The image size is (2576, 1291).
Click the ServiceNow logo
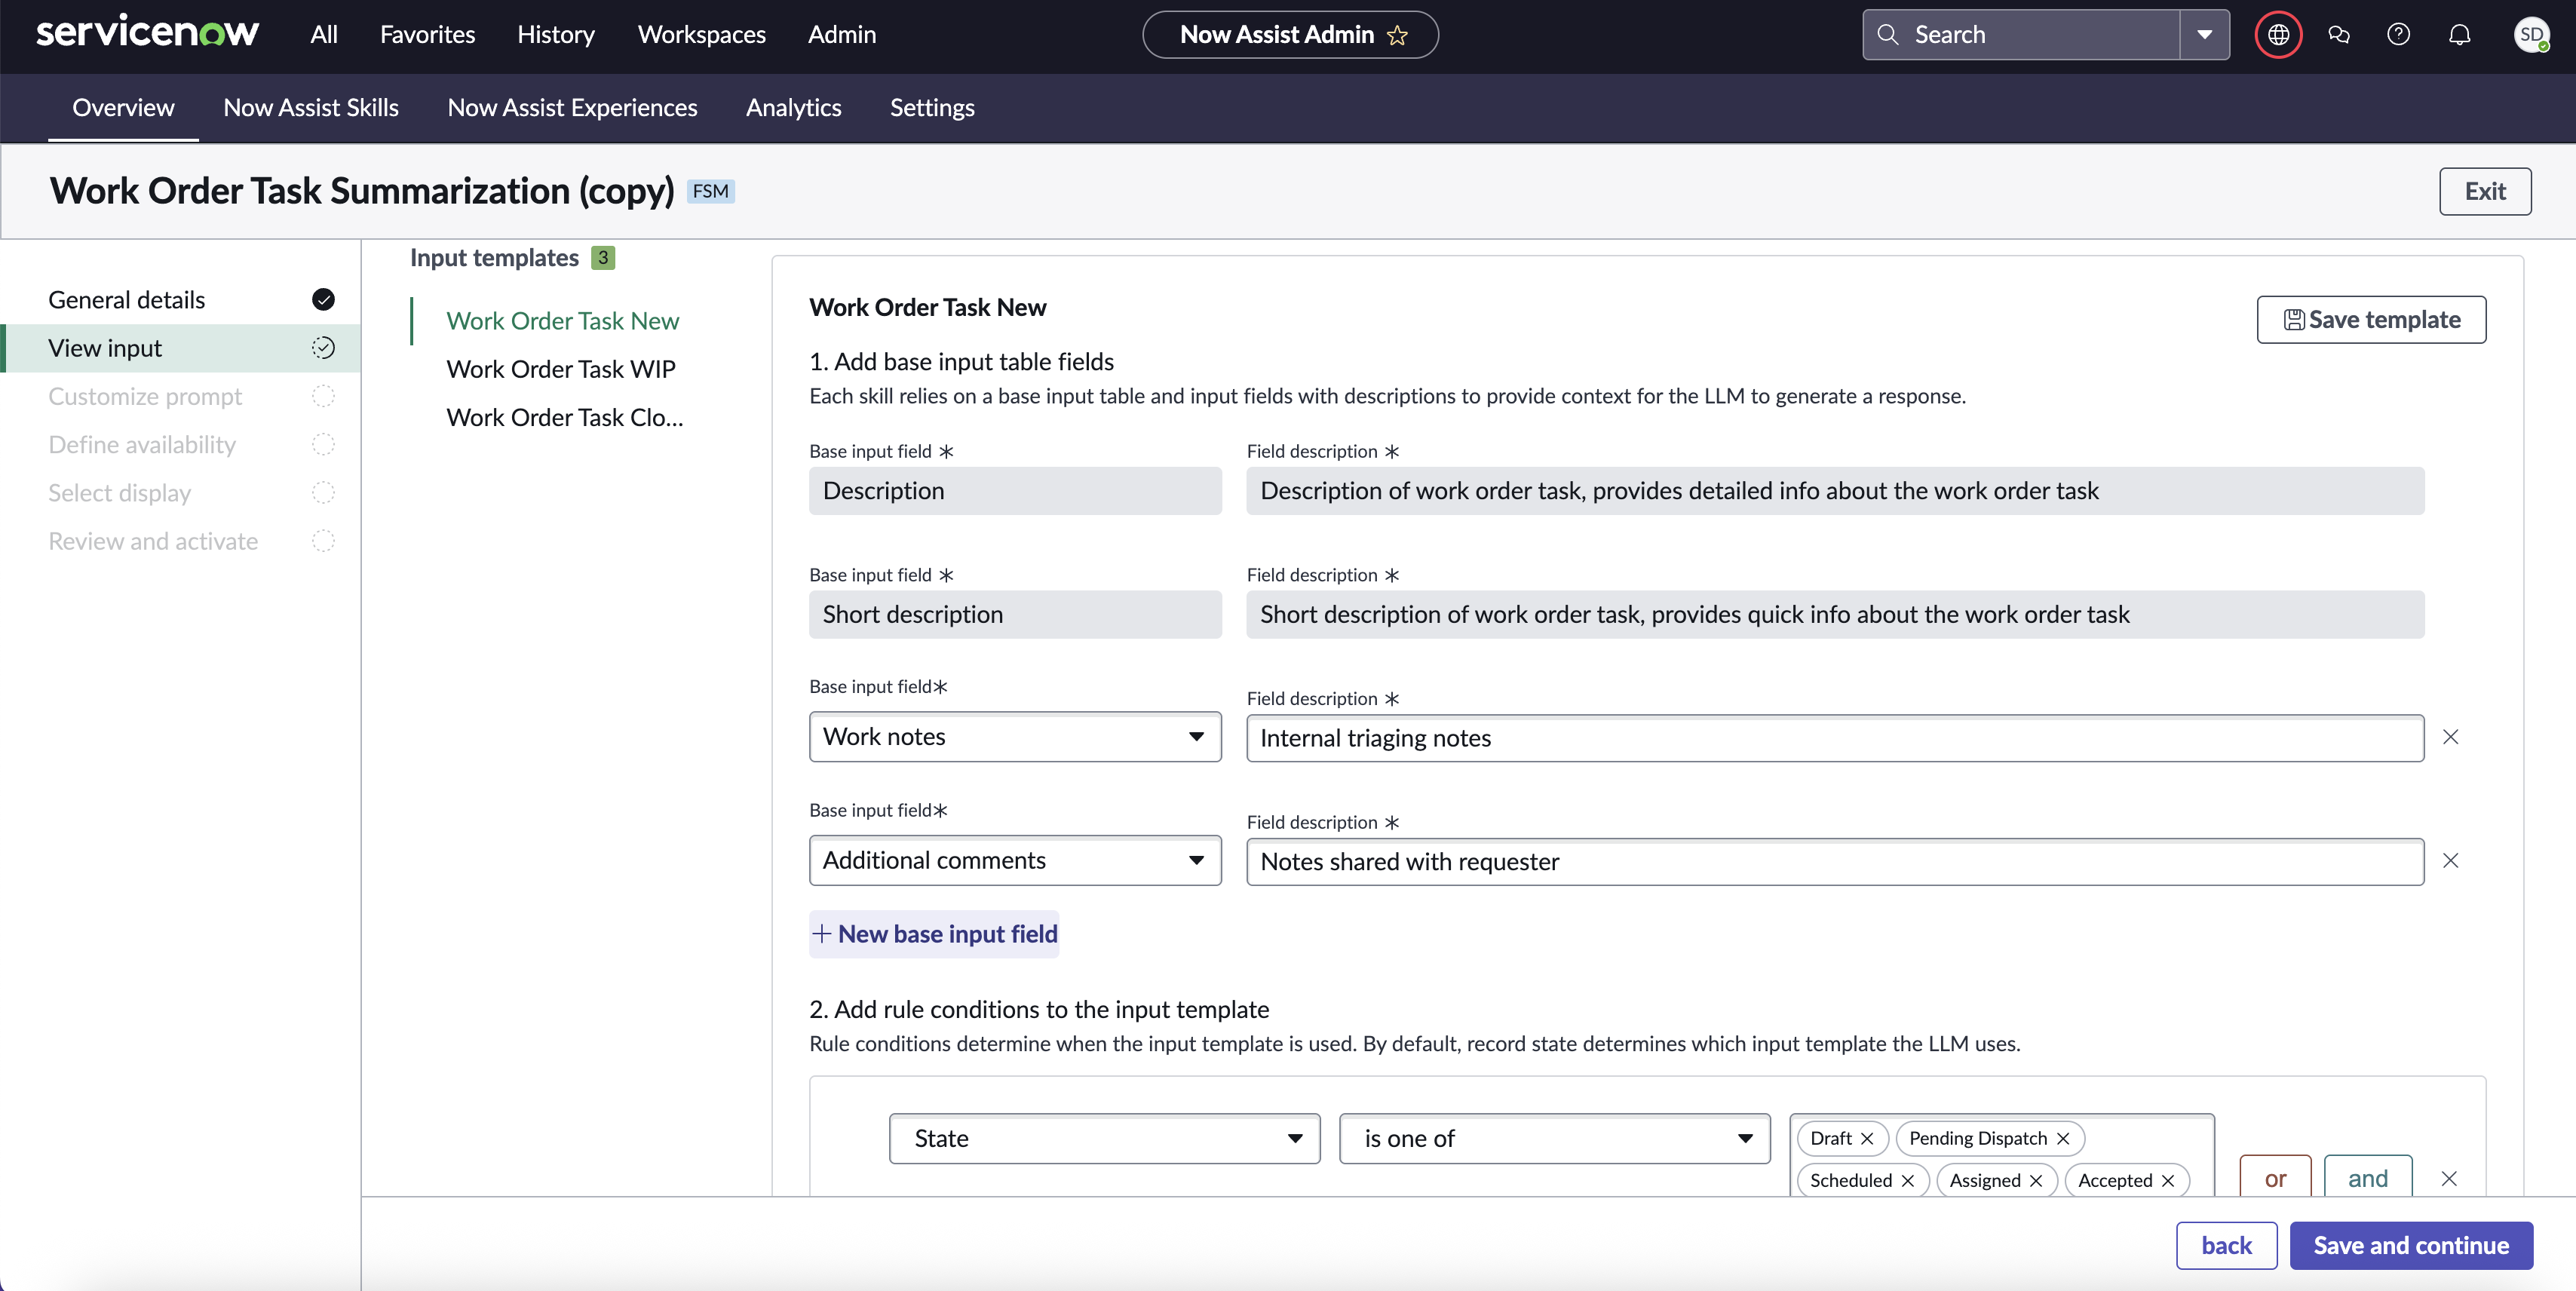[147, 33]
